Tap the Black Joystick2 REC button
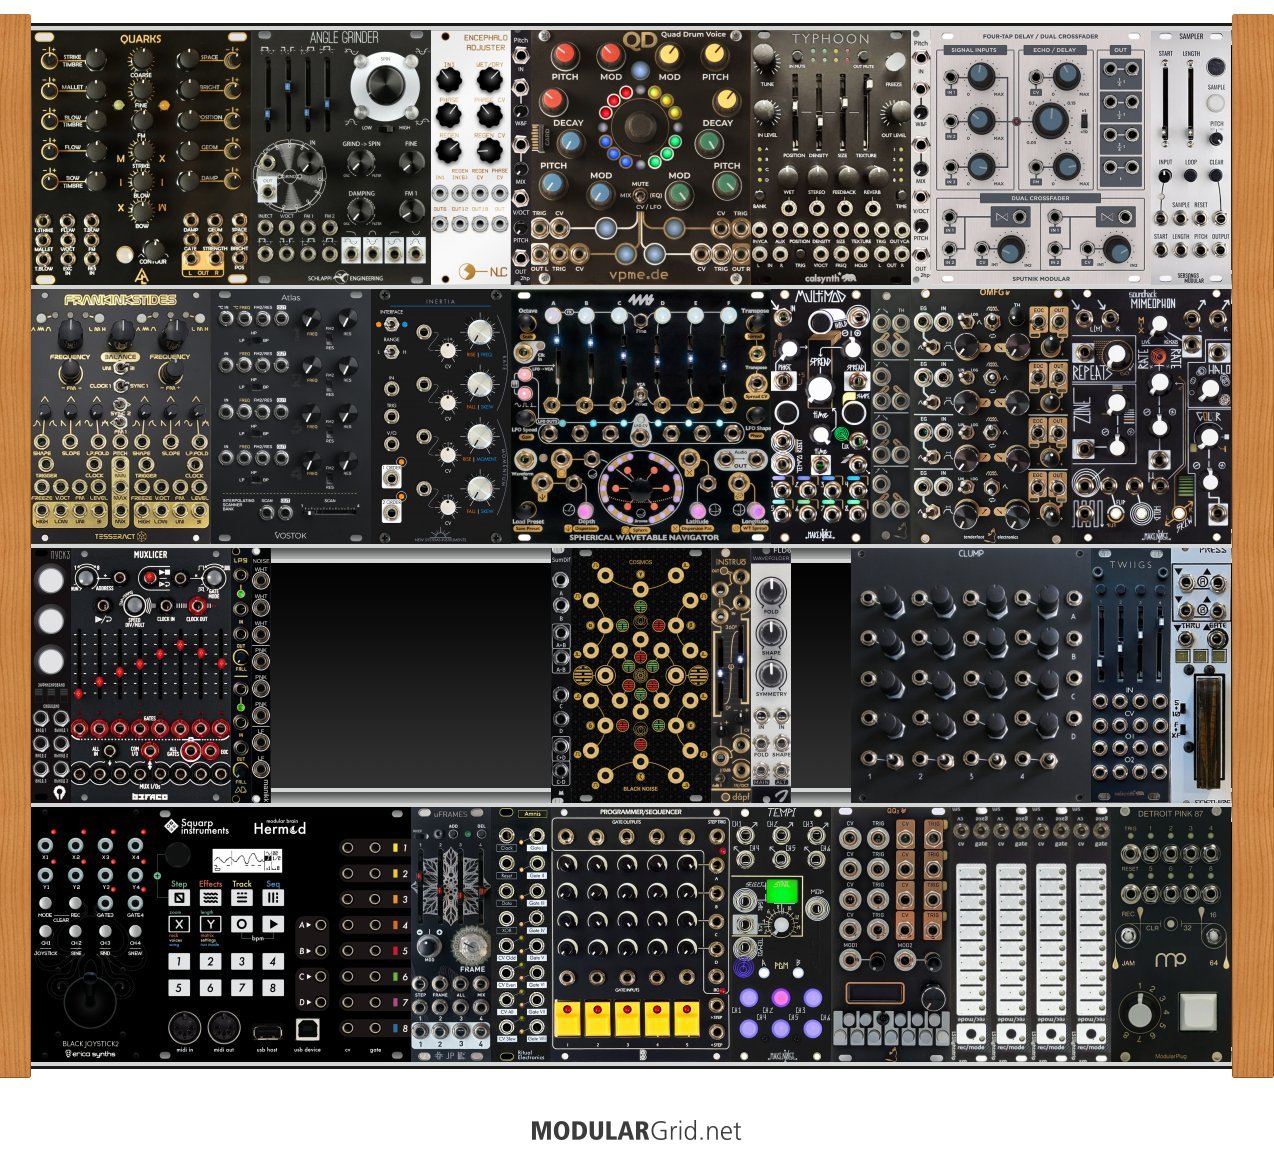The height and width of the screenshot is (1152, 1274). pos(75,903)
